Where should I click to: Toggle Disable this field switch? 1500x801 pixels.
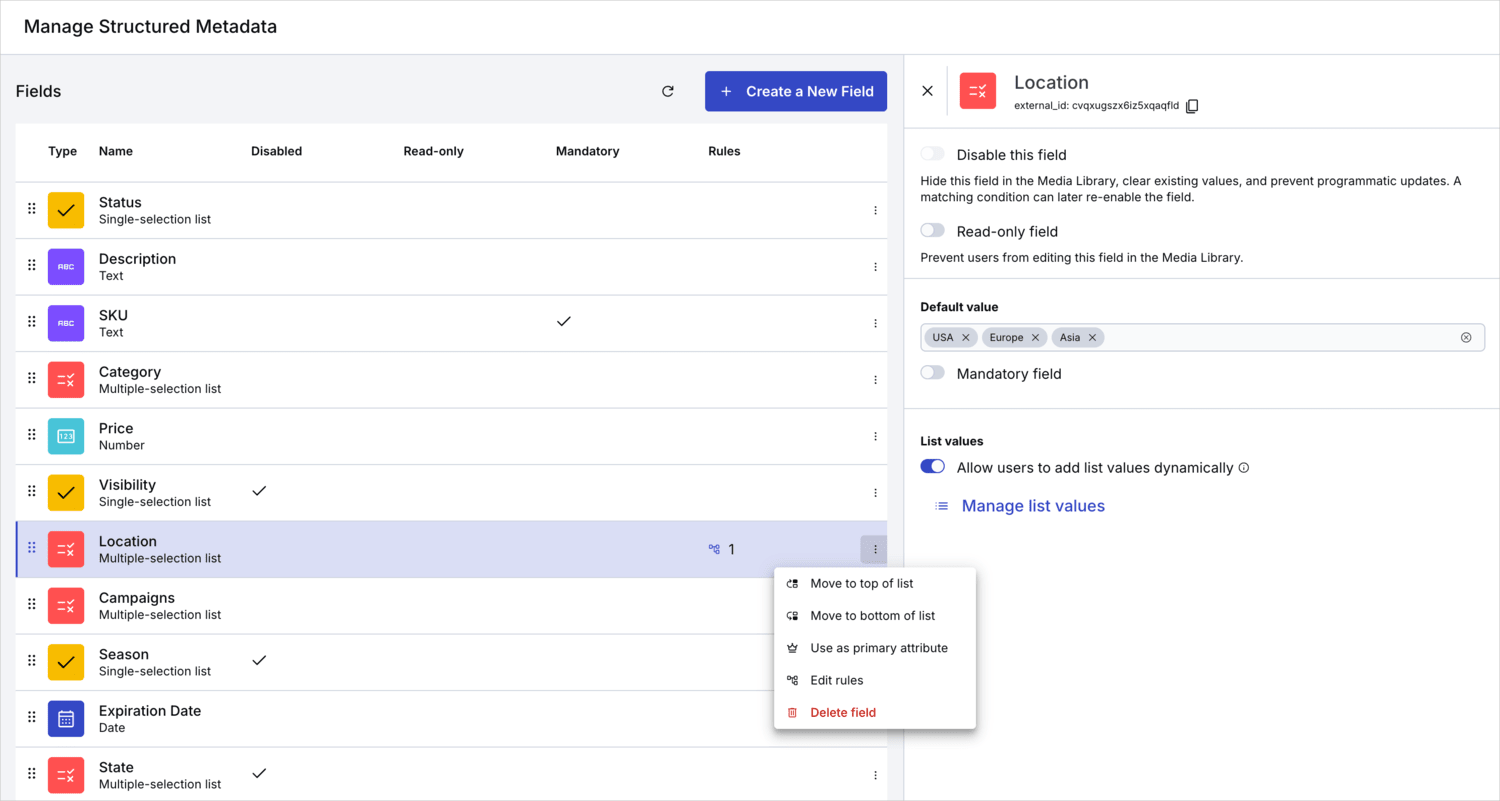932,154
